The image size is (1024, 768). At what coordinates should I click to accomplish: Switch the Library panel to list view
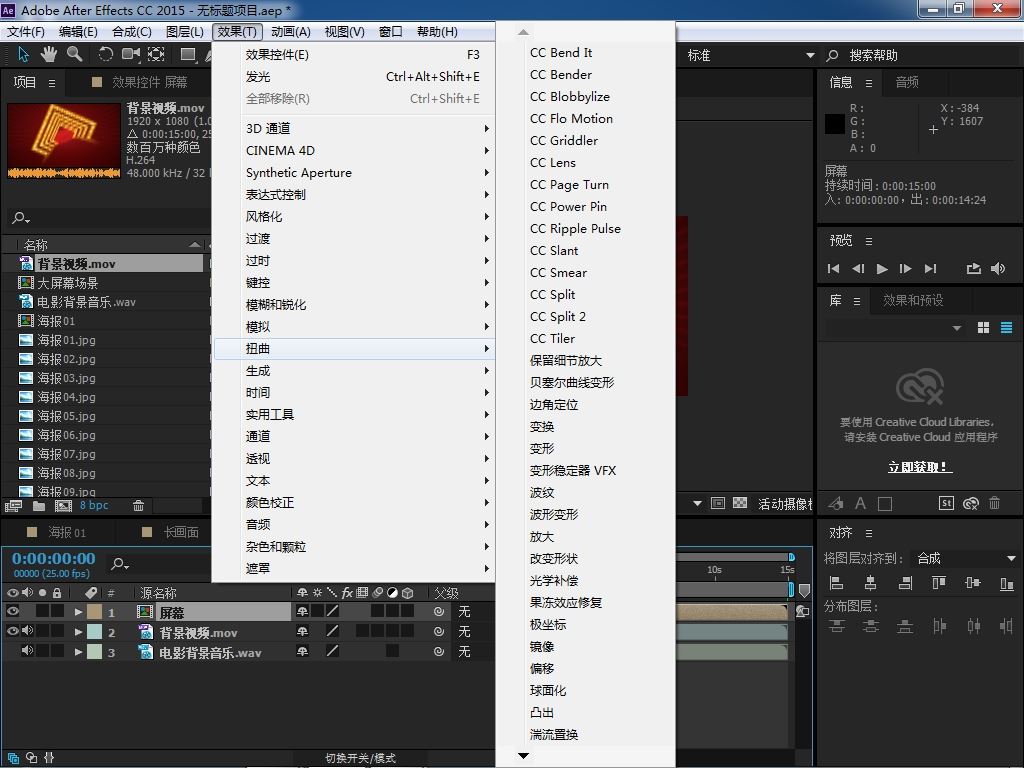(x=1006, y=328)
